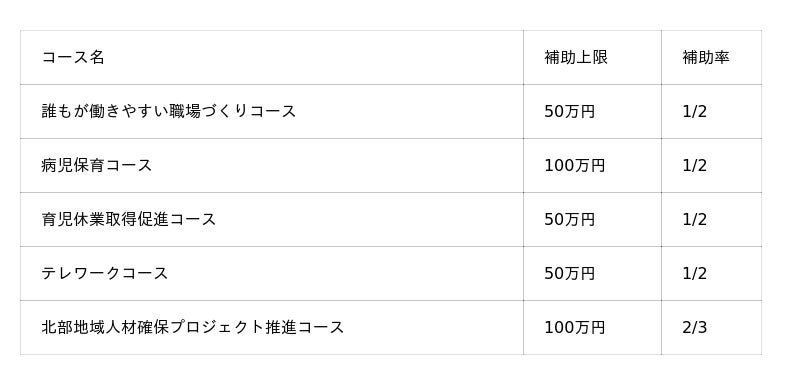
Task: Click 1/2 rate in 育児休業取得促進 row
Action: pos(712,219)
